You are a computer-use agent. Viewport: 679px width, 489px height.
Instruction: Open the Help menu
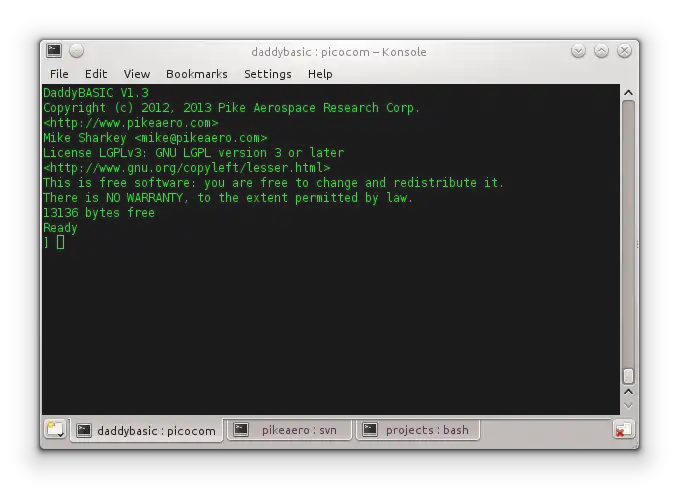point(320,74)
